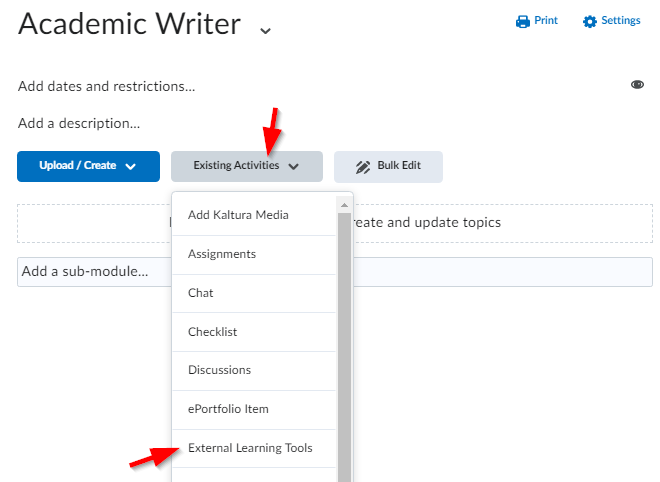Open the Academic Writer title dropdown chevron
The height and width of the screenshot is (482, 660).
[x=265, y=30]
